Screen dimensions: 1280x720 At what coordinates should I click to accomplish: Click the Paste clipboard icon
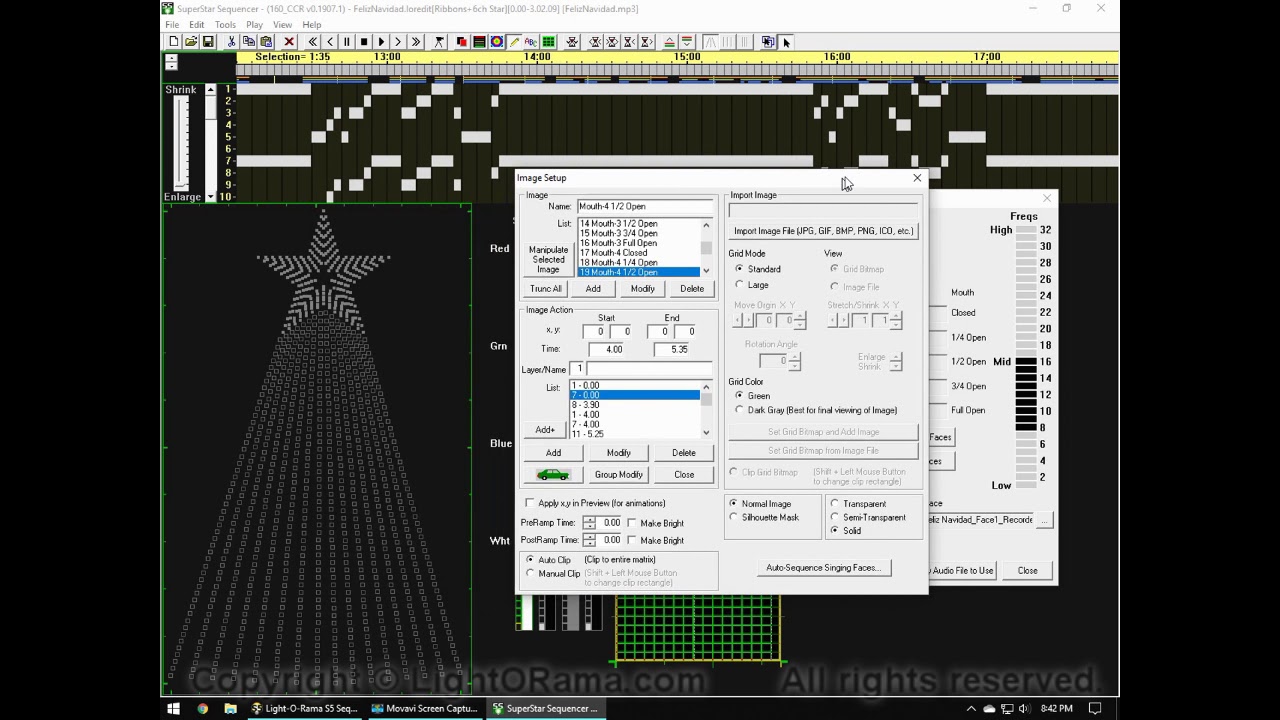pos(265,42)
